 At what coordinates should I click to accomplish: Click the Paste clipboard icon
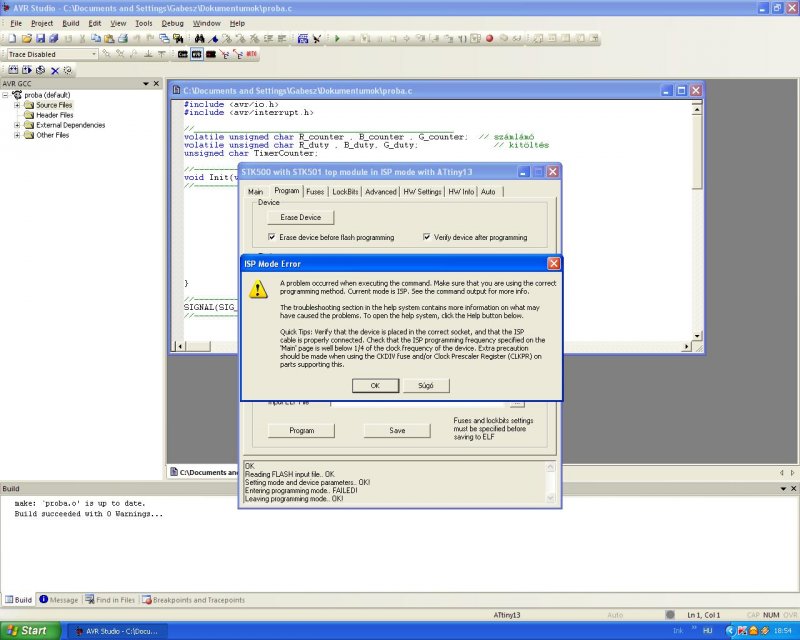[x=109, y=38]
